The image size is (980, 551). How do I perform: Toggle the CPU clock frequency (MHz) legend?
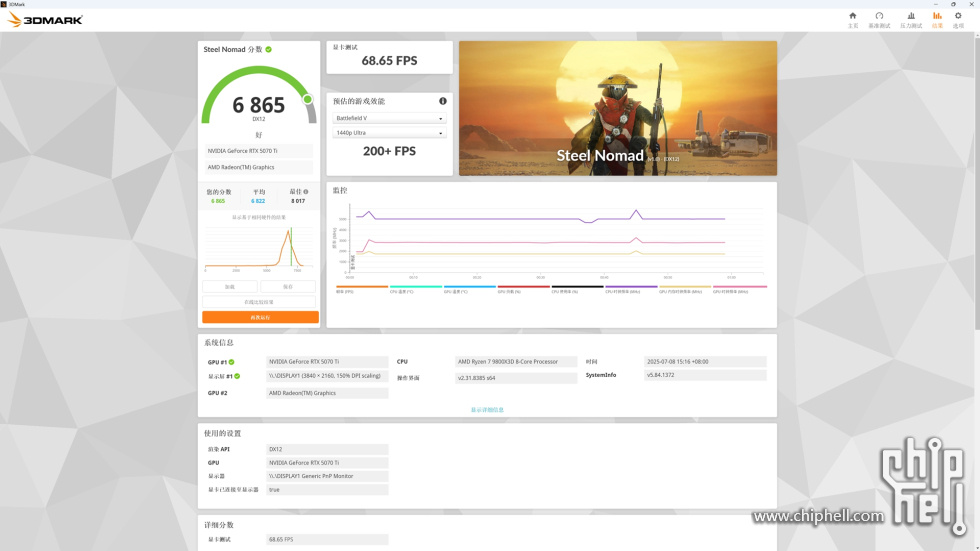631,289
